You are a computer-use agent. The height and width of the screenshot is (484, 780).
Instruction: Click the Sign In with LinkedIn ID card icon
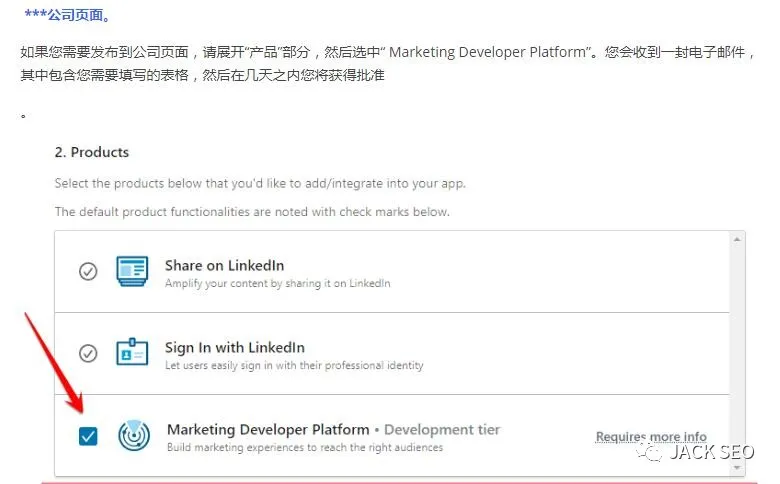(x=132, y=353)
